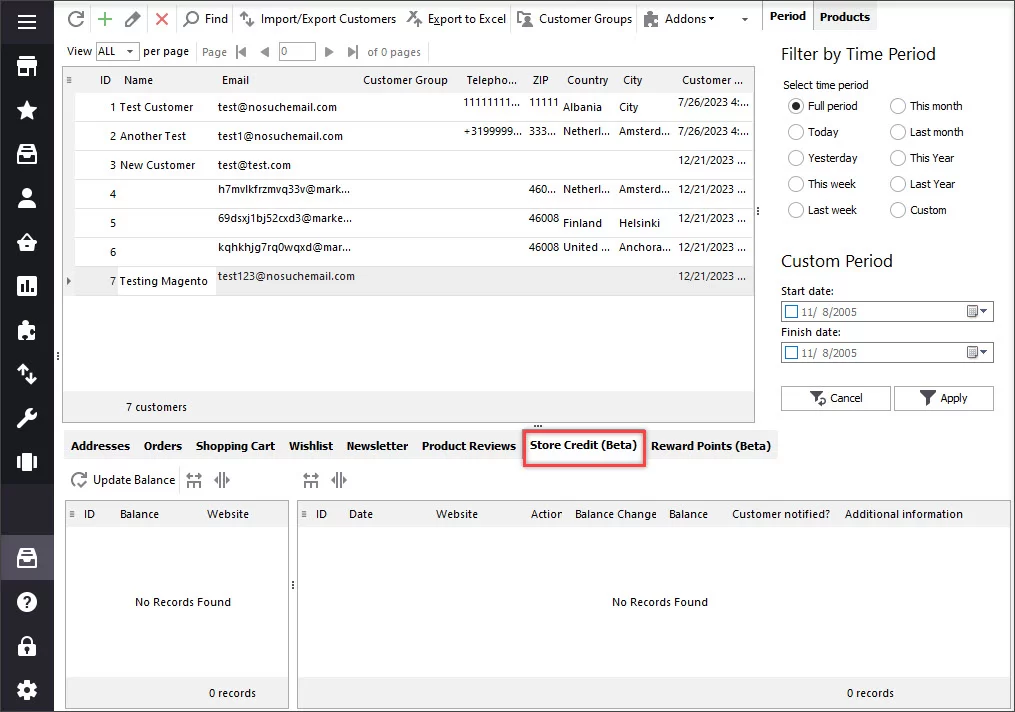Screen dimensions: 1015x712
Task: Open customers grid column menu icon
Action: pos(69,80)
